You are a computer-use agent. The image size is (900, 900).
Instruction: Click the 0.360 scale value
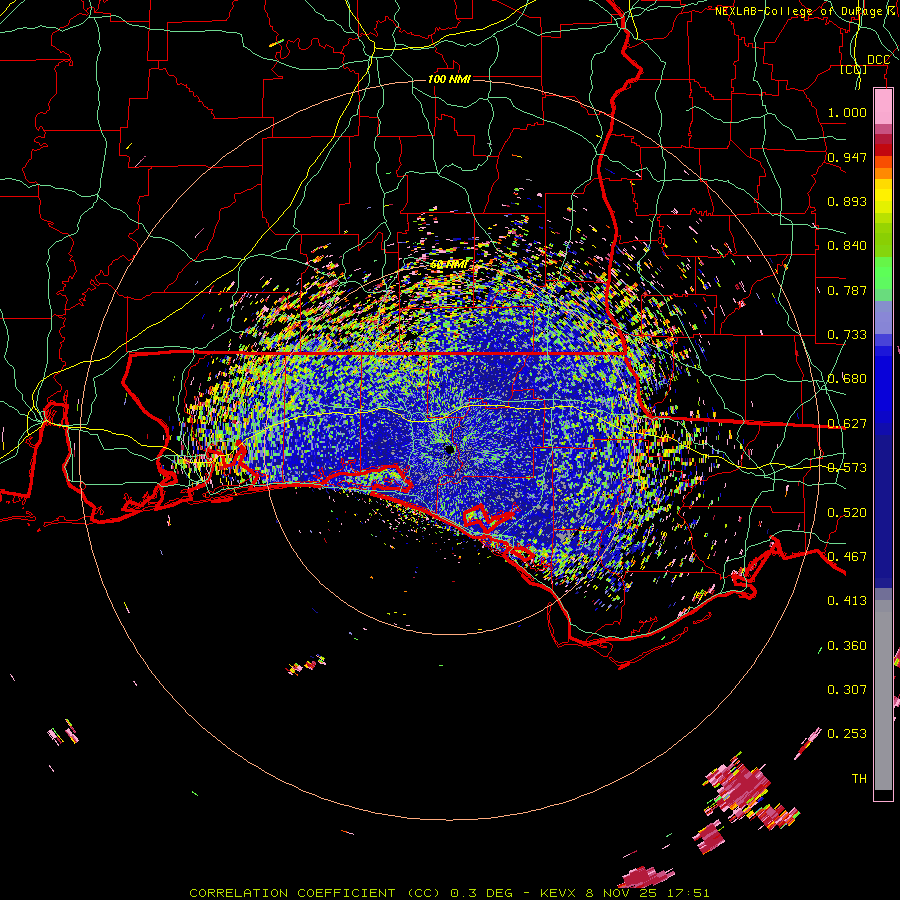[847, 646]
